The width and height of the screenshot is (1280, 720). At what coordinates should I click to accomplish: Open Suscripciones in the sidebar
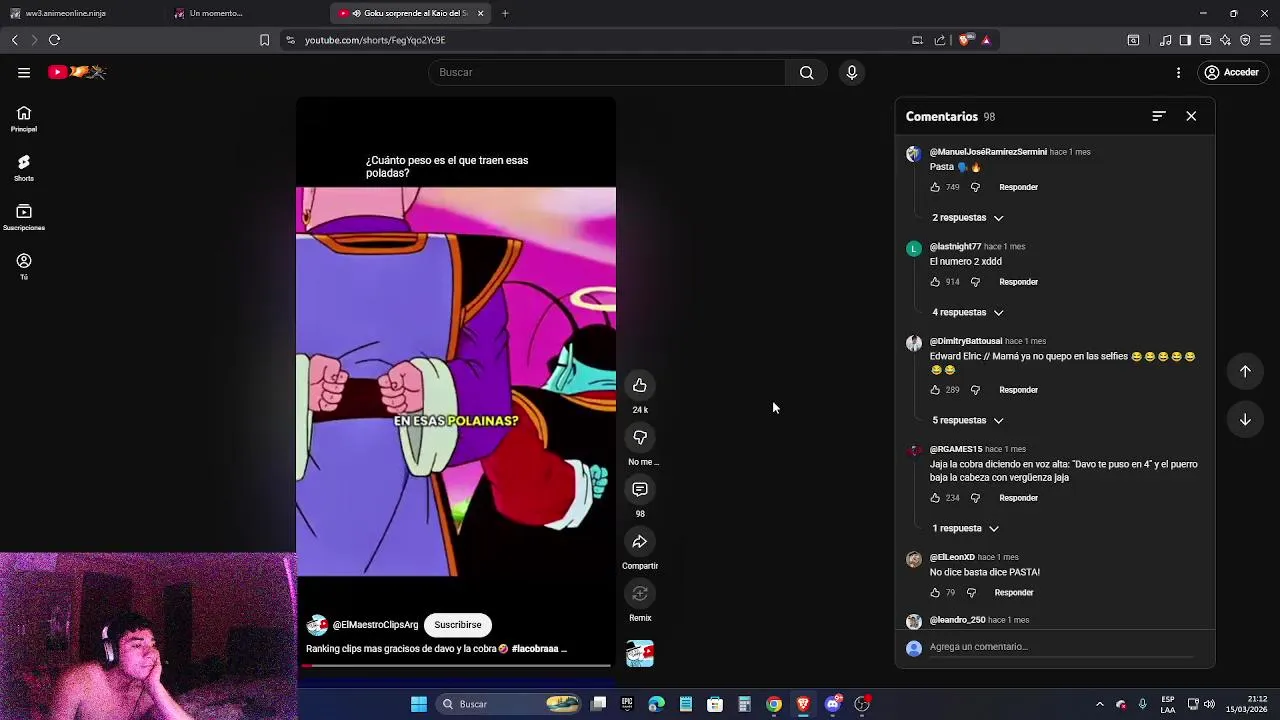[24, 218]
